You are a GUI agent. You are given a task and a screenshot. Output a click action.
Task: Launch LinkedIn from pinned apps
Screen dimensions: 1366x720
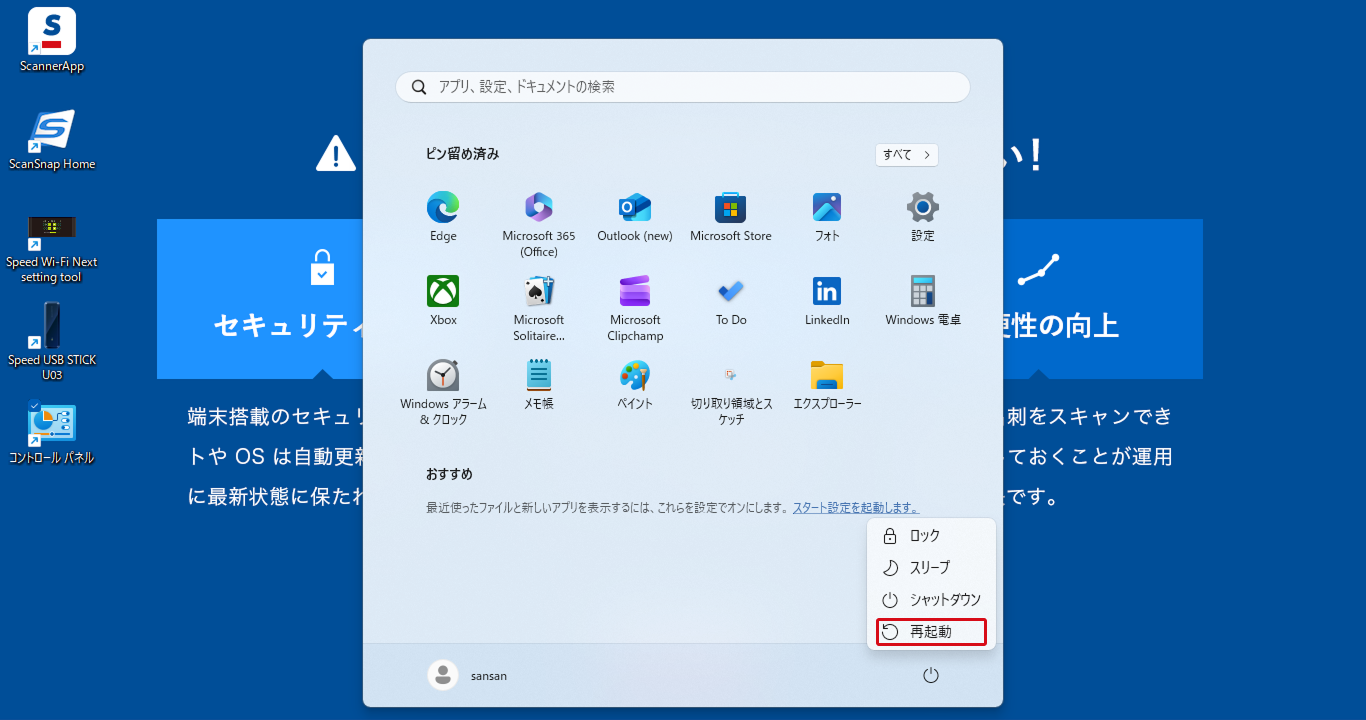[827, 301]
